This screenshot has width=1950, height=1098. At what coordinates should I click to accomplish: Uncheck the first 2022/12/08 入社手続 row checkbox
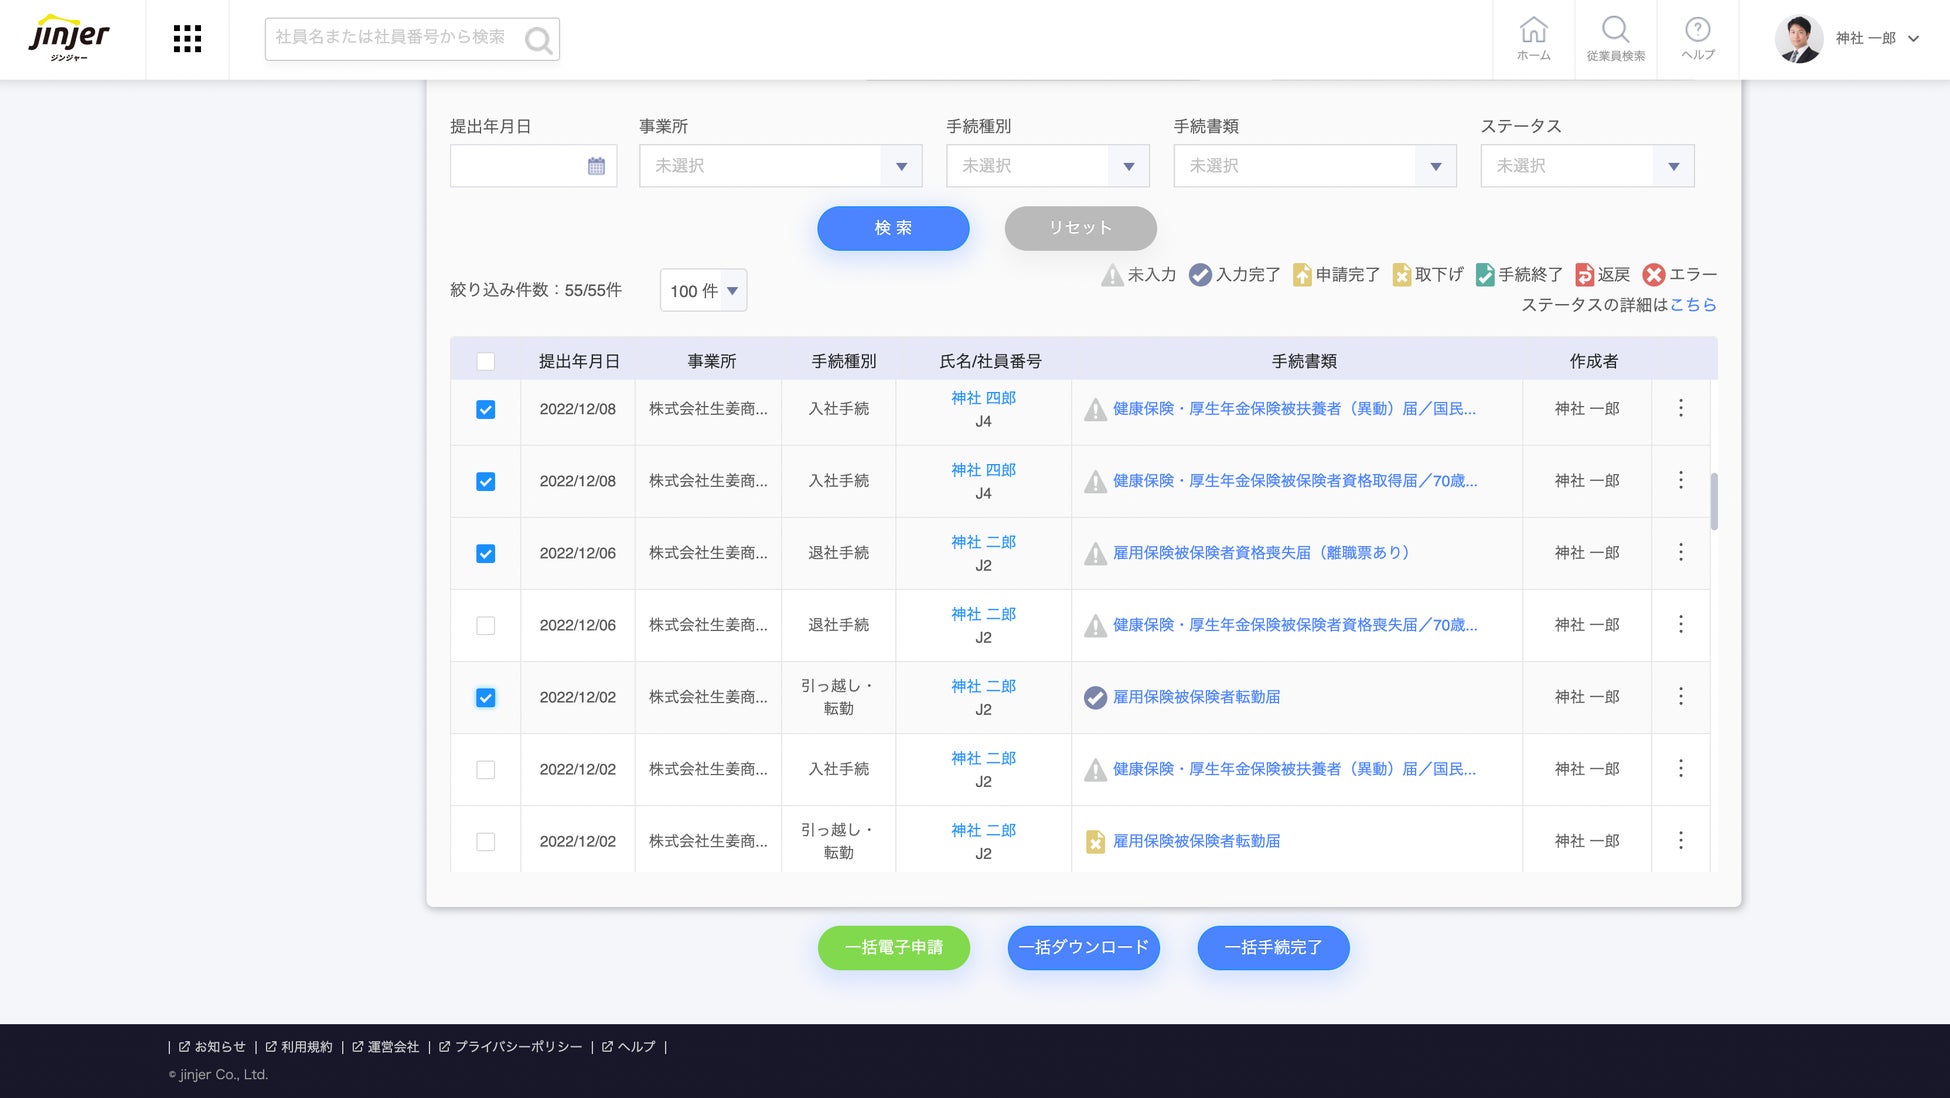[485, 409]
